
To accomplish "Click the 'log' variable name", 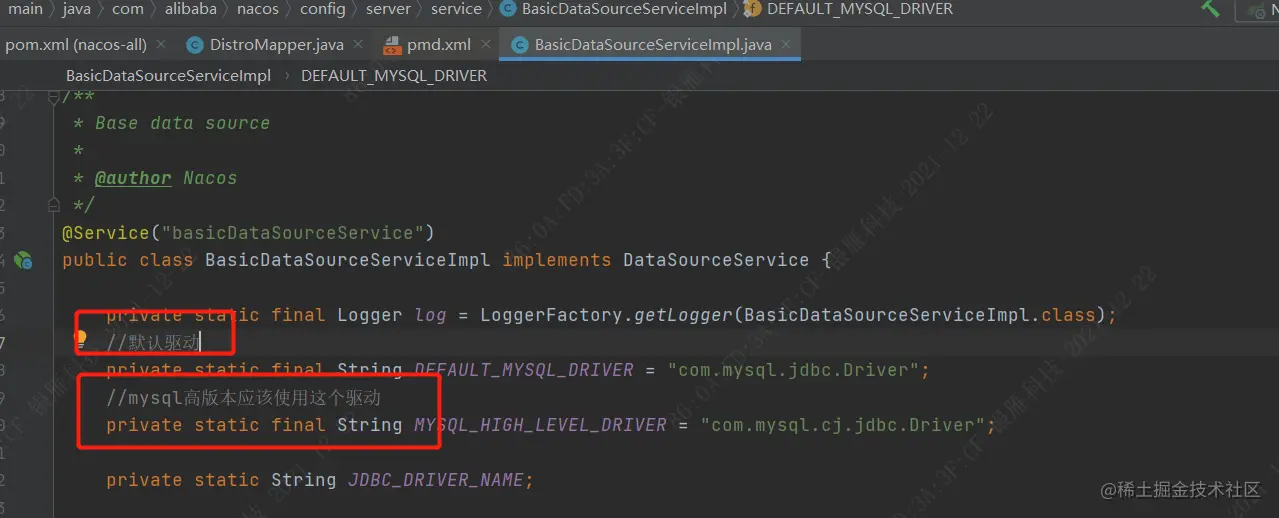I will (431, 315).
